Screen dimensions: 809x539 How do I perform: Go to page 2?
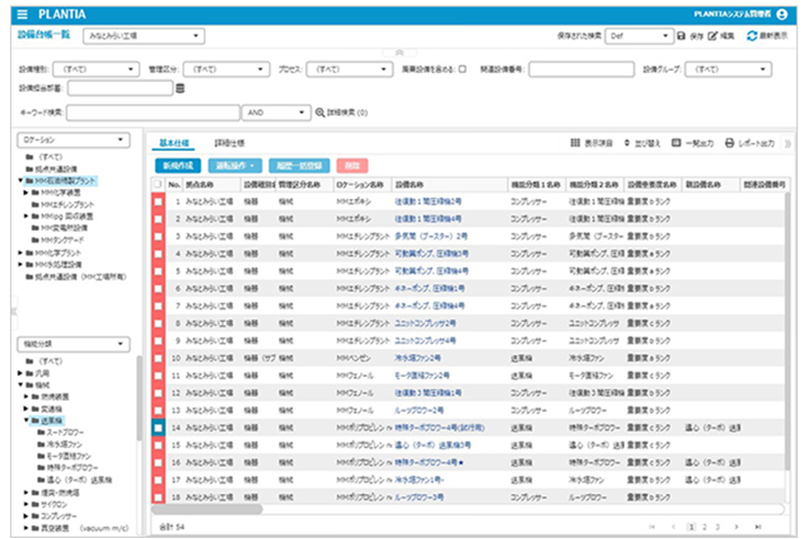(x=704, y=527)
